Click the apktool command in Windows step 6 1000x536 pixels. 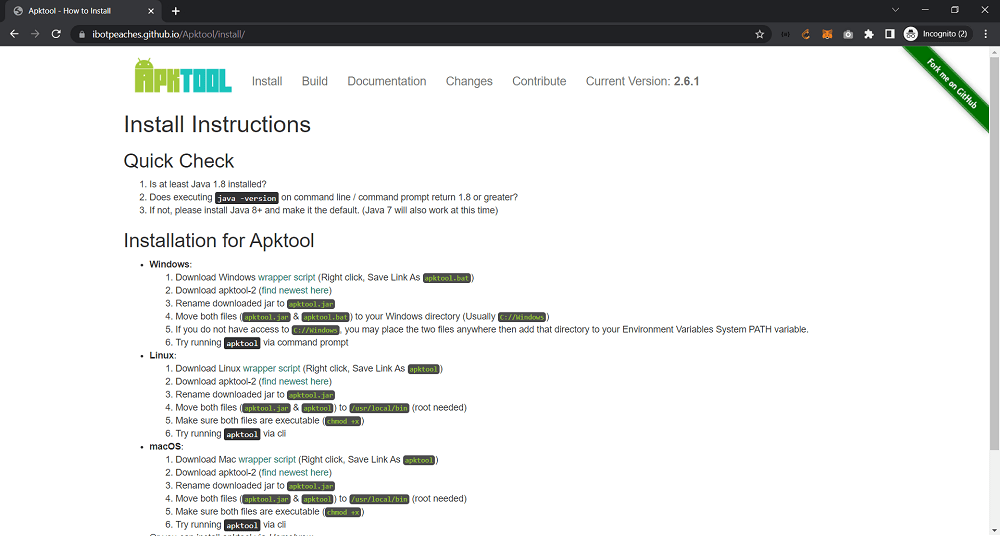tap(242, 343)
